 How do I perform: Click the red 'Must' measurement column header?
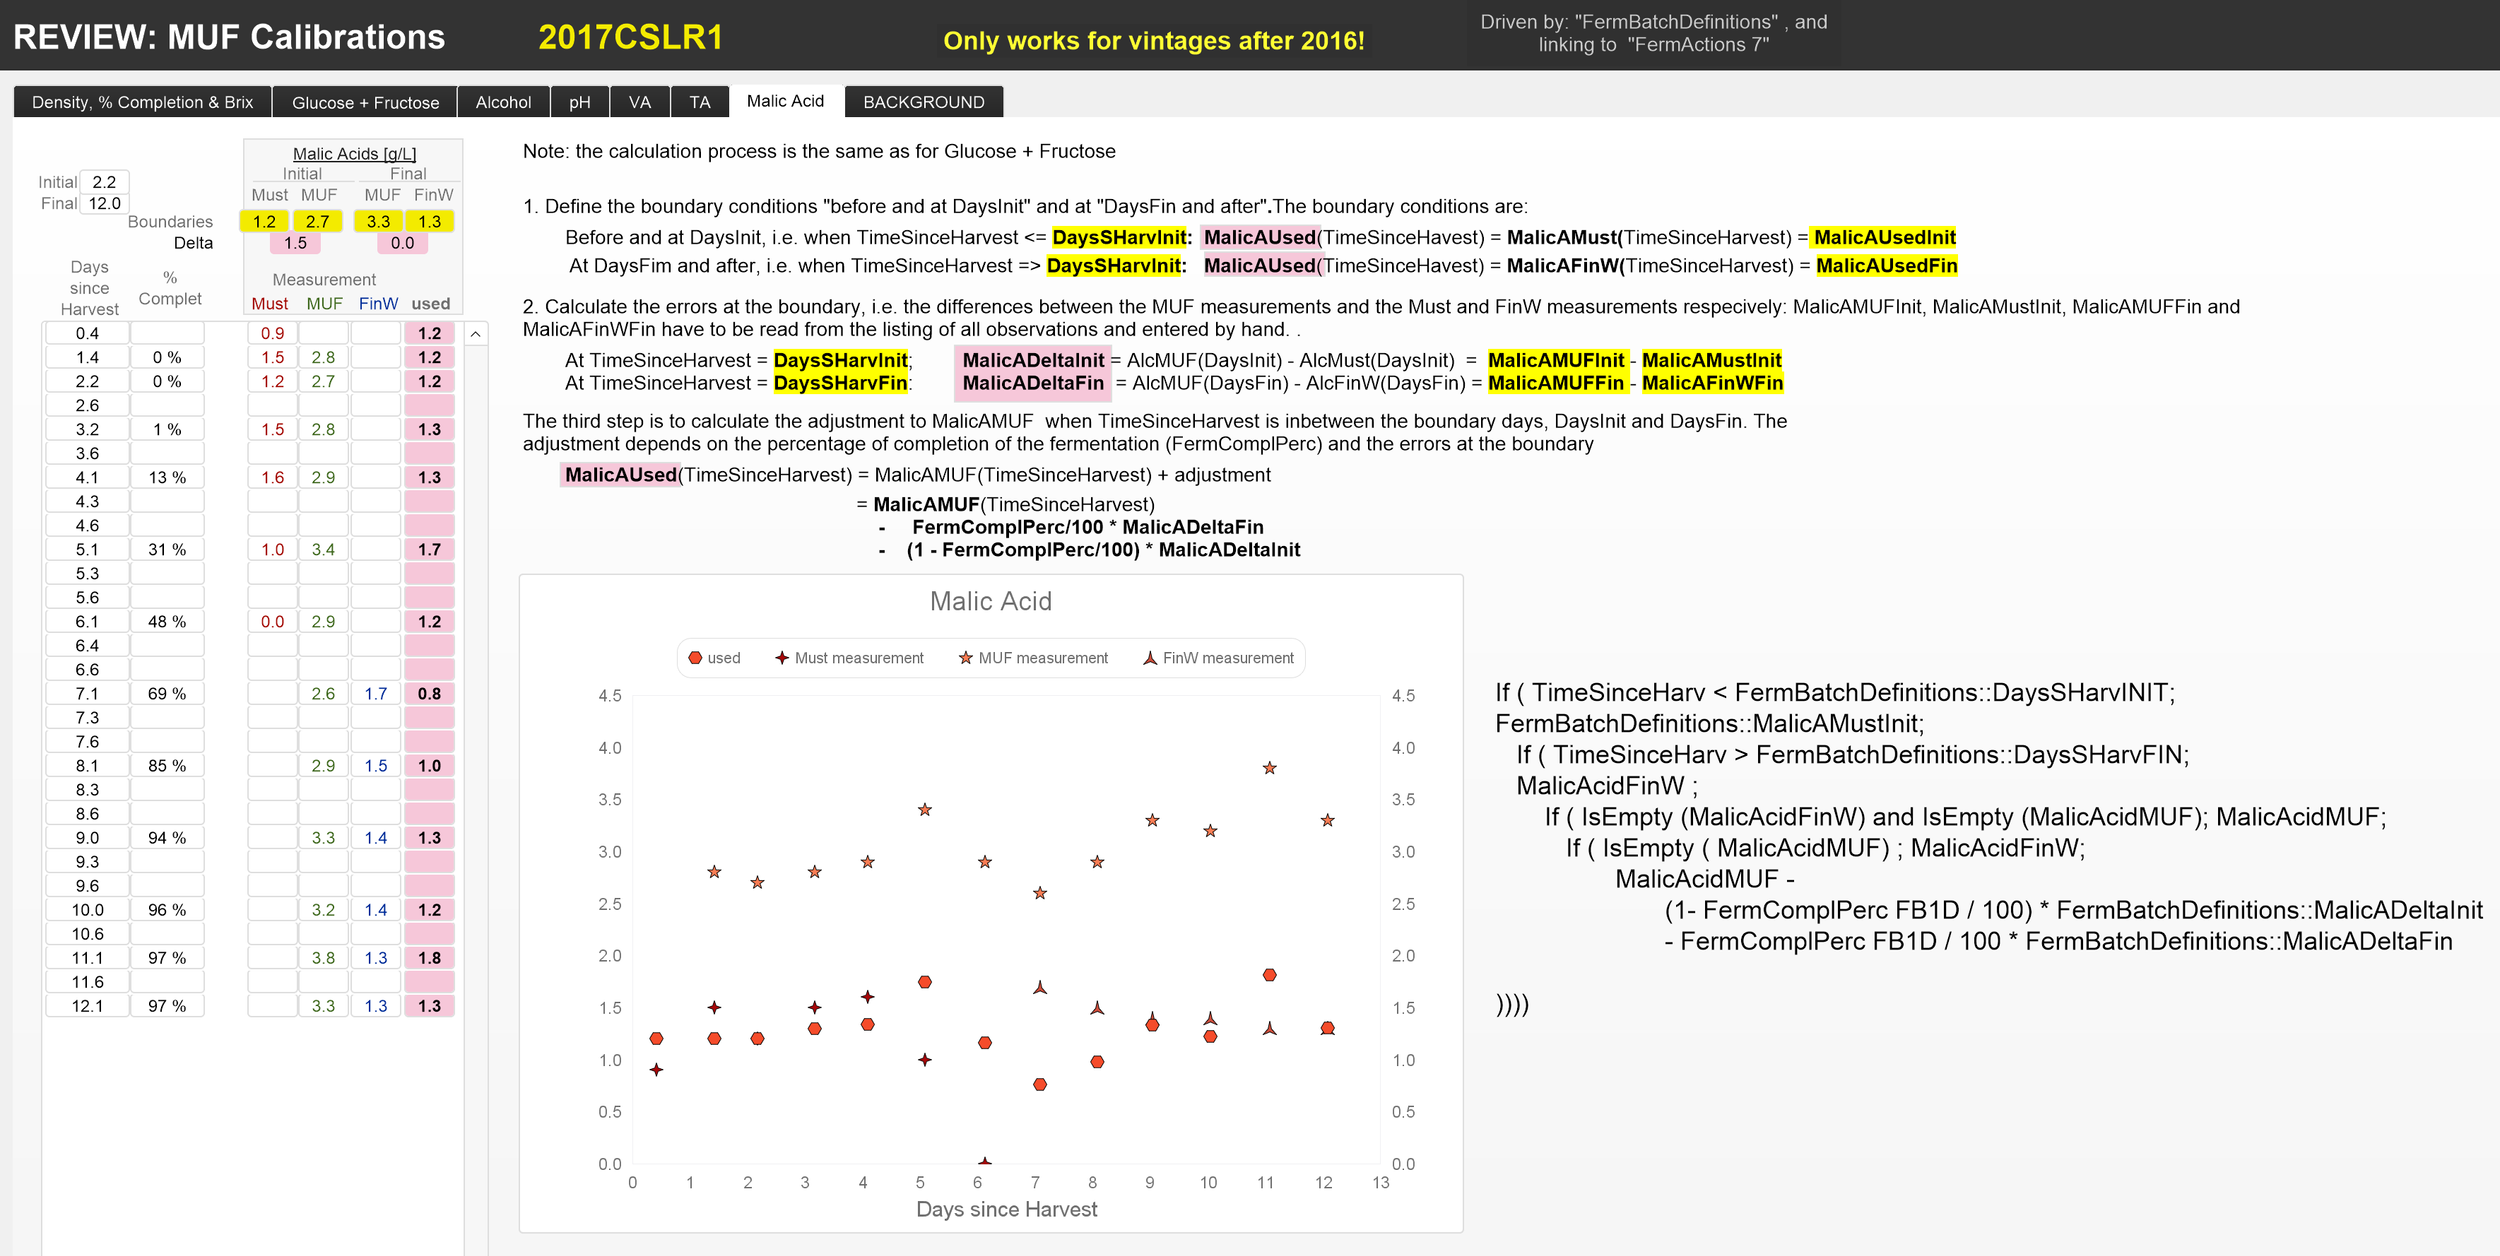pyautogui.click(x=269, y=304)
